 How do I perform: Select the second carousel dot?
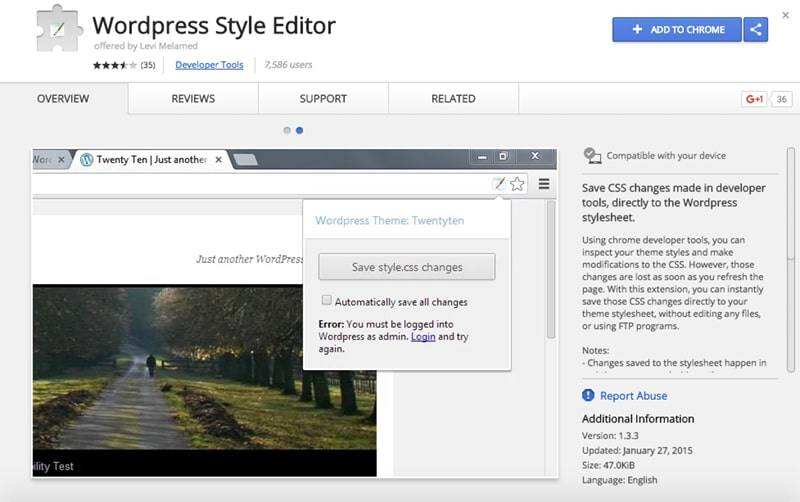(300, 130)
